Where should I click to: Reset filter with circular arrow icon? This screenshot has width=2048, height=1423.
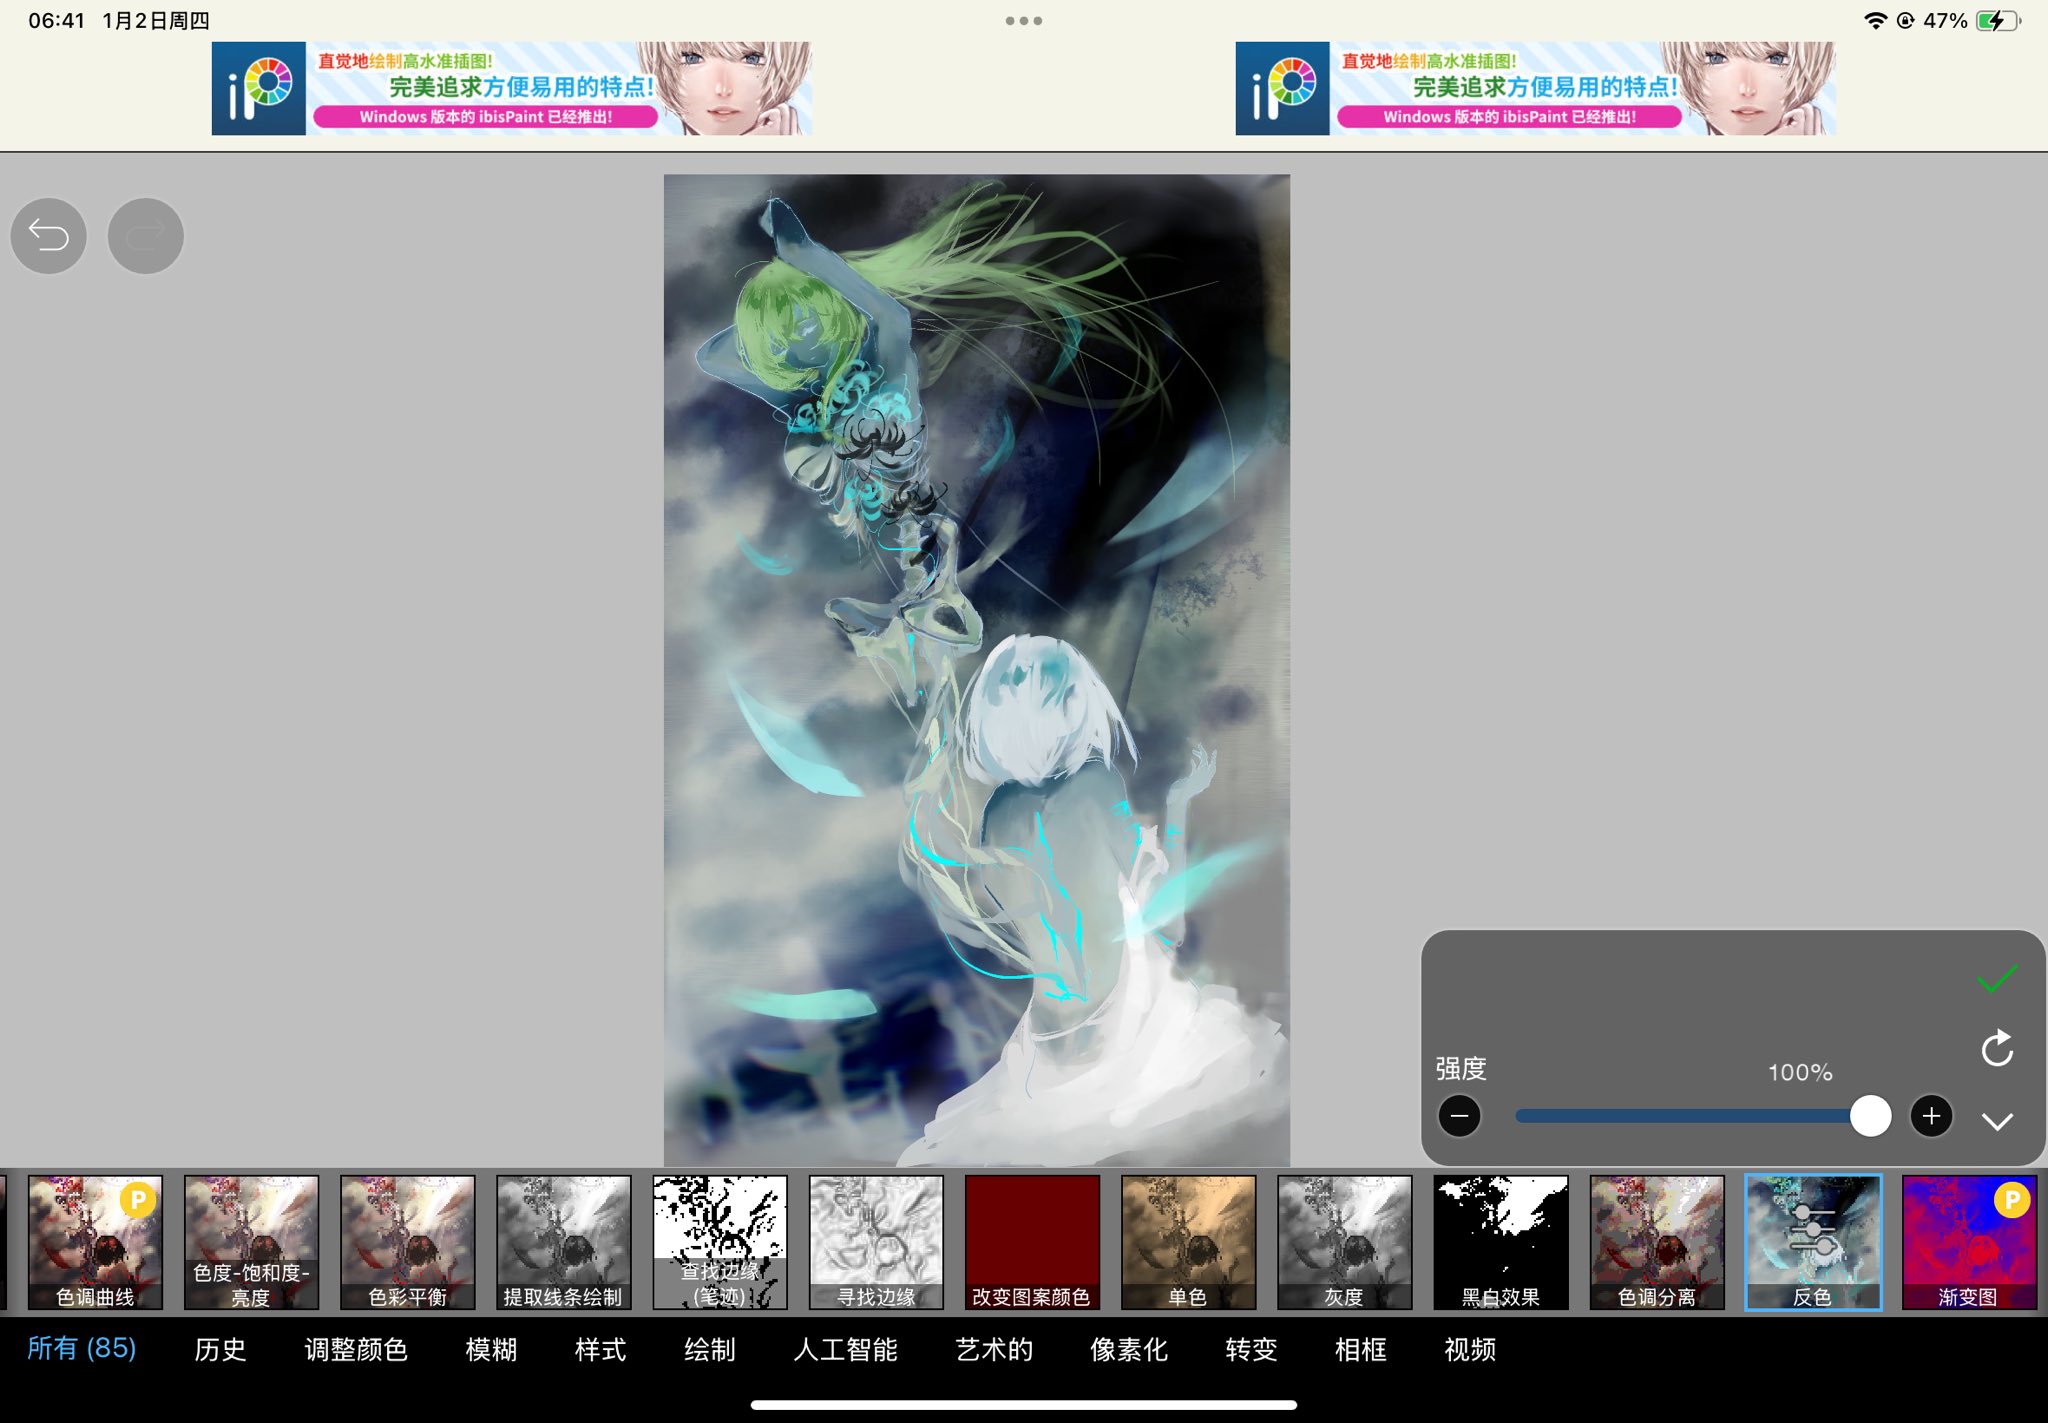coord(1996,1049)
